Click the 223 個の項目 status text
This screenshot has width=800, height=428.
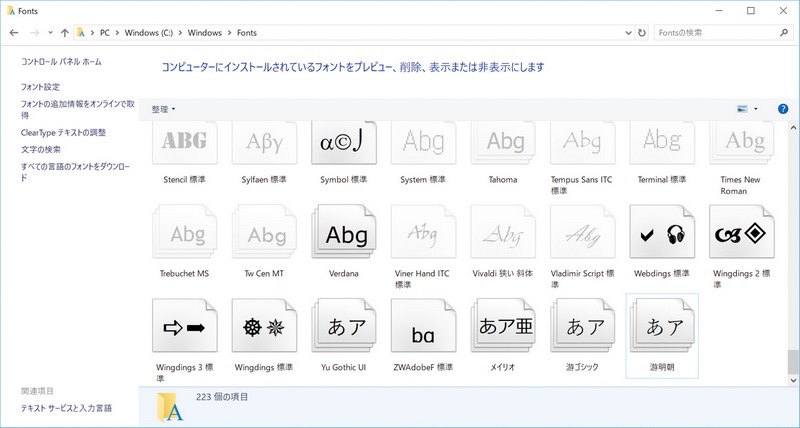(222, 397)
